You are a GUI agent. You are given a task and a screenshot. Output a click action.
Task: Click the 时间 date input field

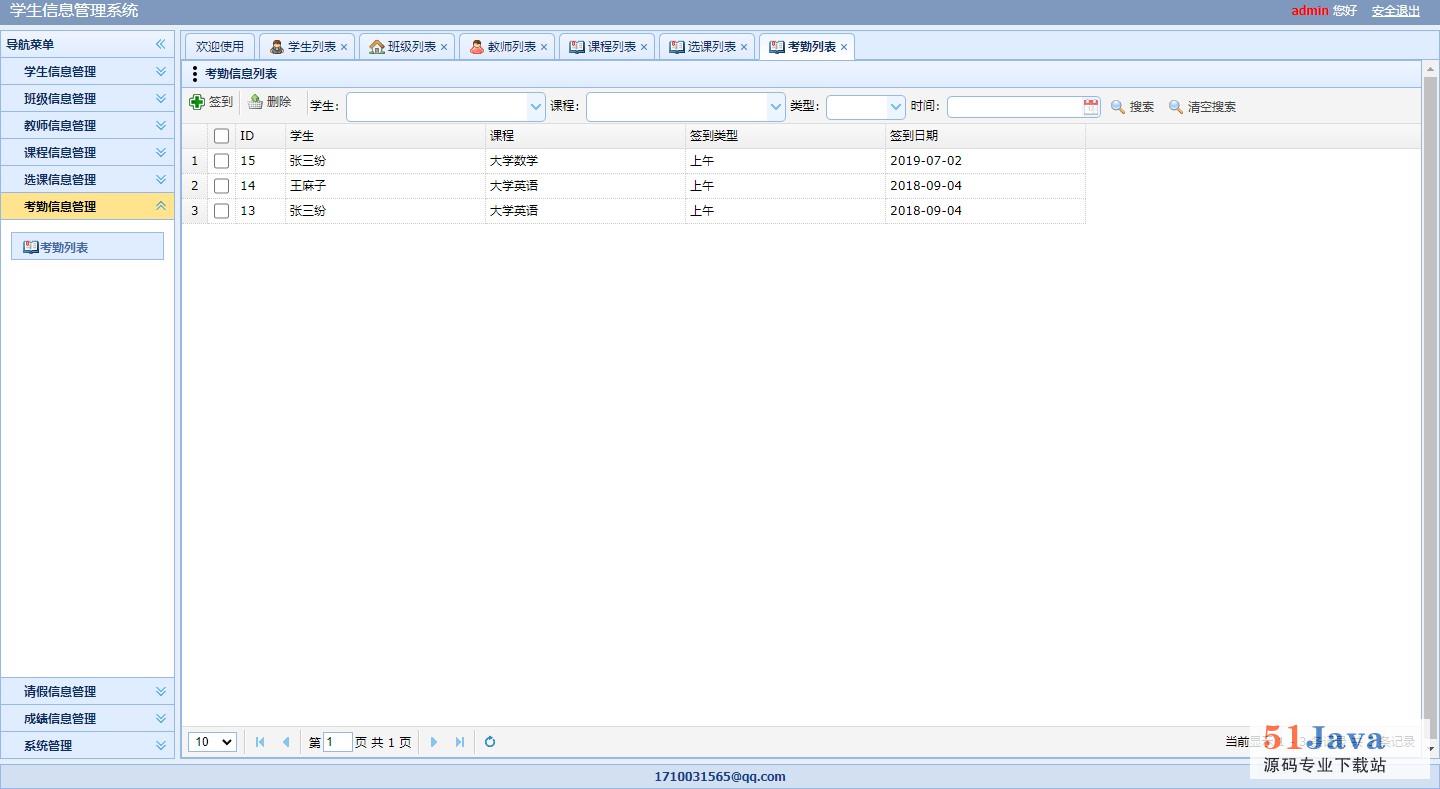tap(1015, 107)
